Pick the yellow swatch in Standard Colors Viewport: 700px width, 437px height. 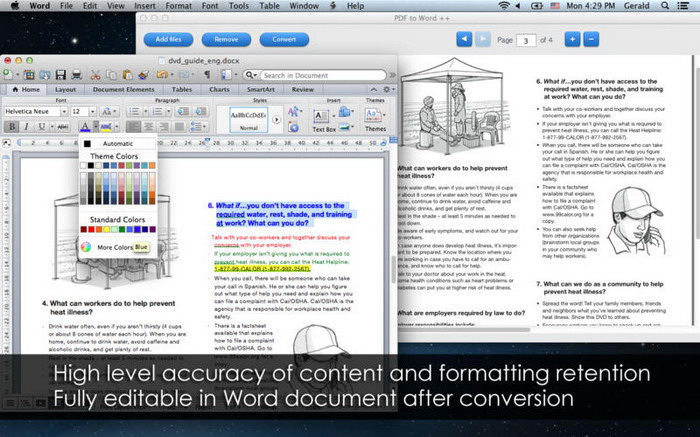[106, 229]
